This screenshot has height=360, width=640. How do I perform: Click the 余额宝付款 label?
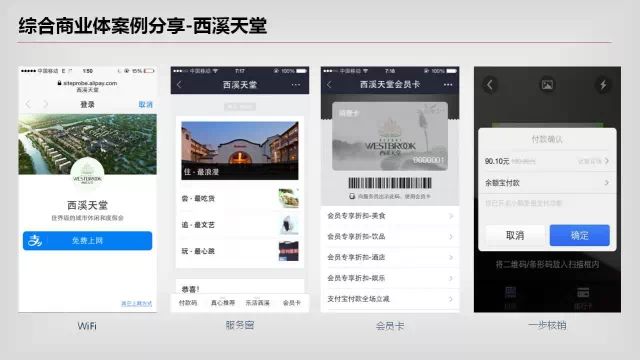coord(502,183)
